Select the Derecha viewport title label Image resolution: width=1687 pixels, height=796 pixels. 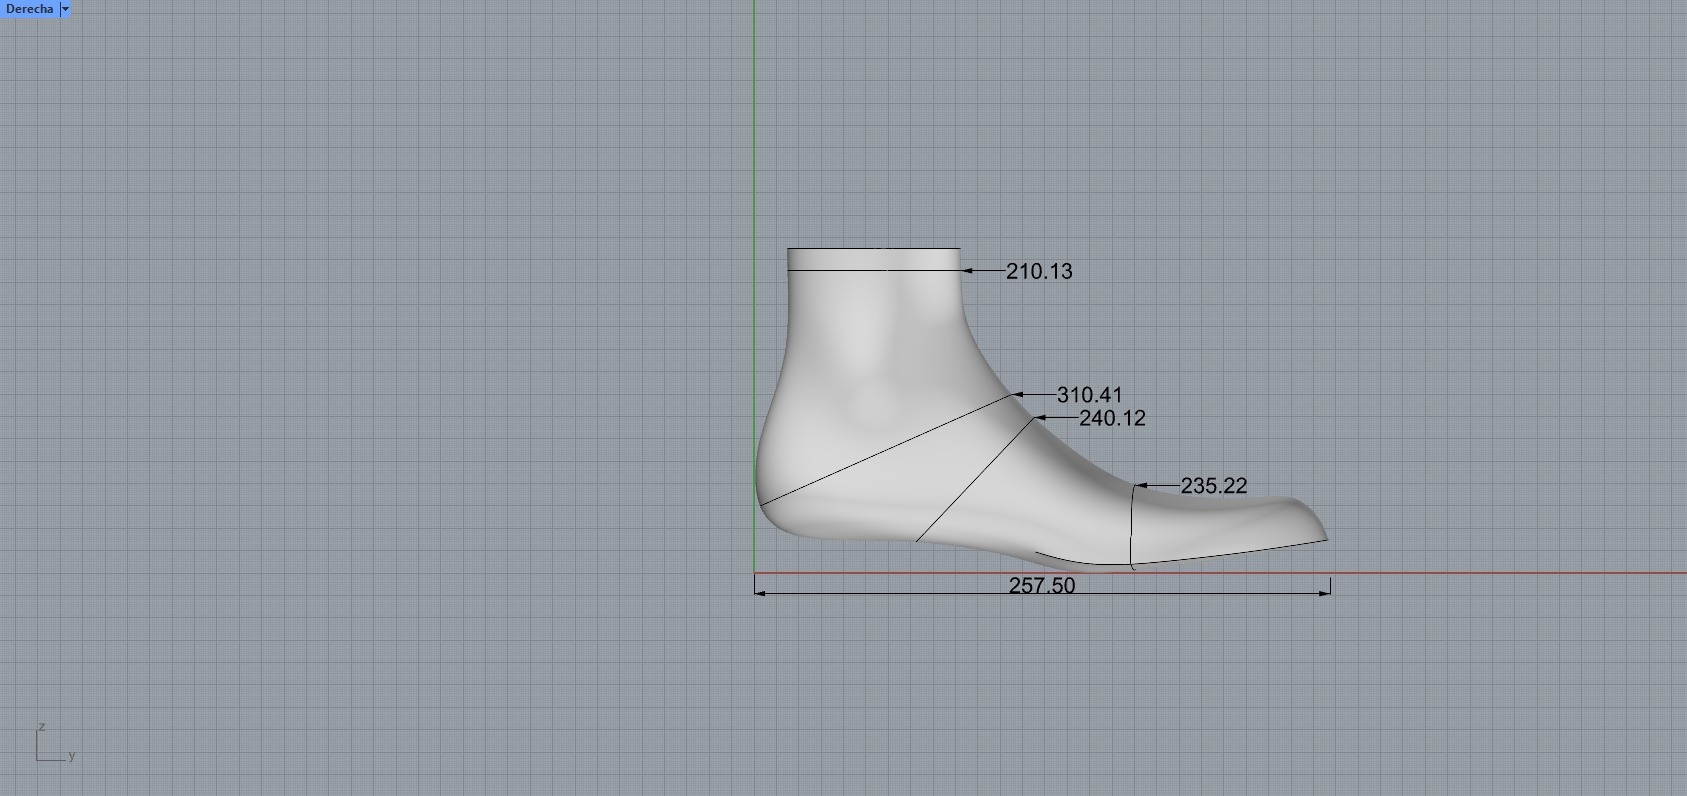click(x=30, y=8)
